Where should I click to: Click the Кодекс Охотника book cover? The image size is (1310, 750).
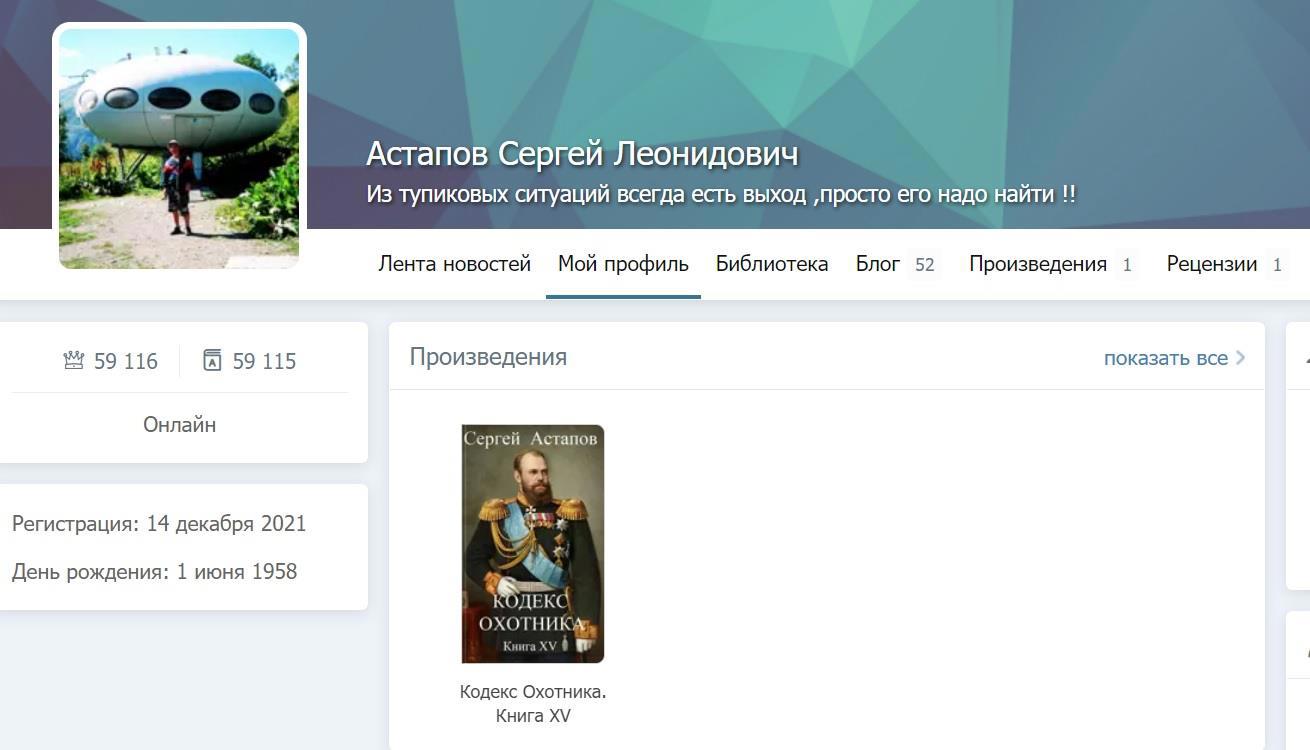coord(533,544)
